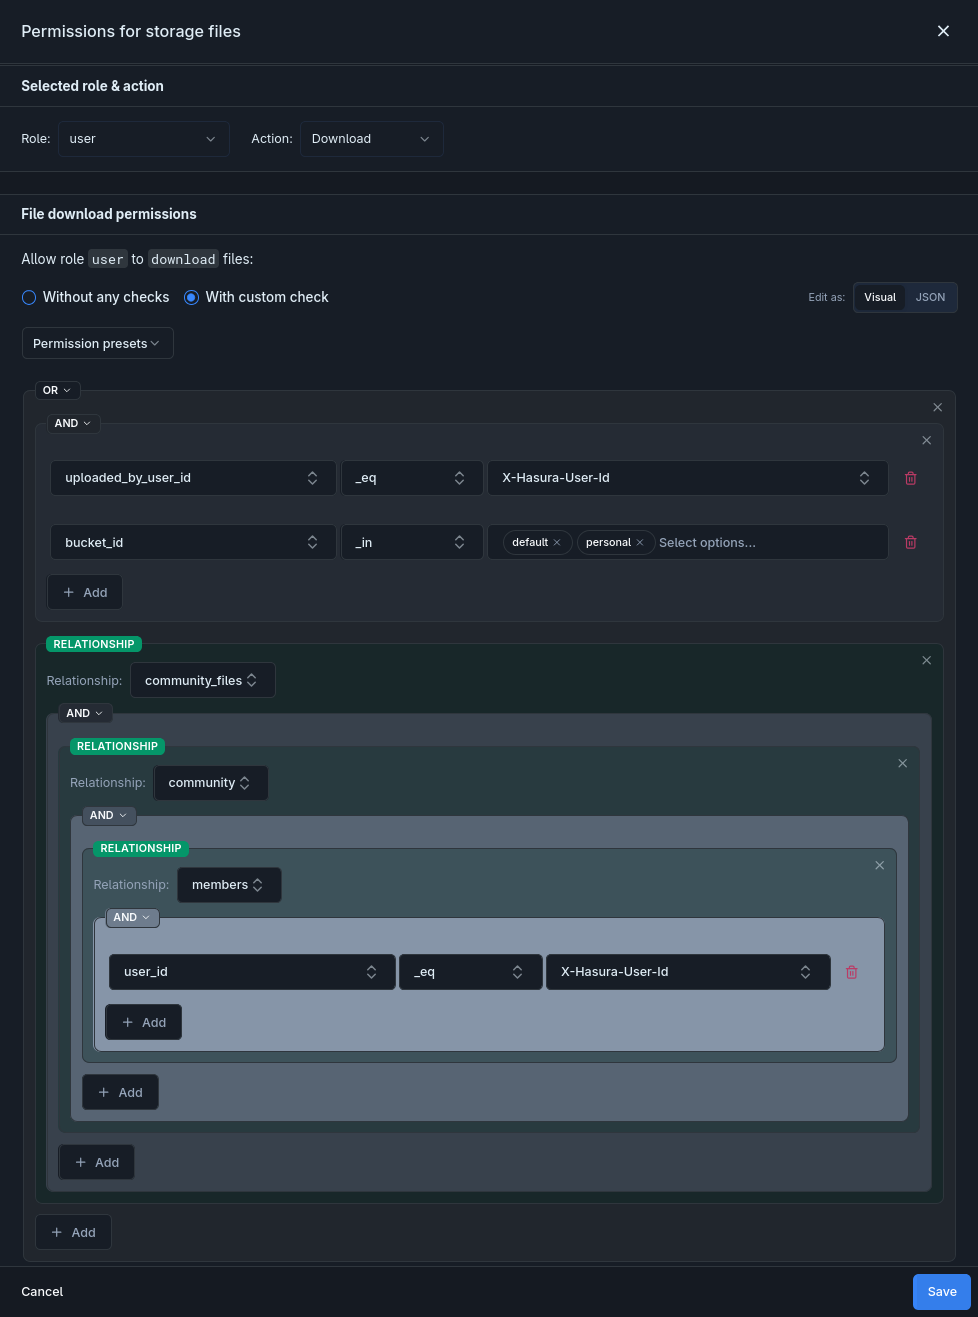This screenshot has width=978, height=1317.
Task: Open the uploaded_by_user_id column selector
Action: [x=193, y=478]
